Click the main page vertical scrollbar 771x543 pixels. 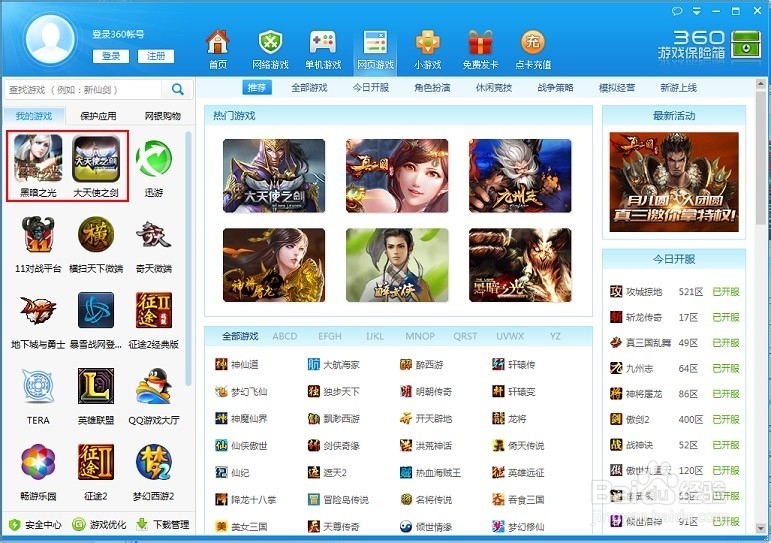pyautogui.click(x=761, y=157)
